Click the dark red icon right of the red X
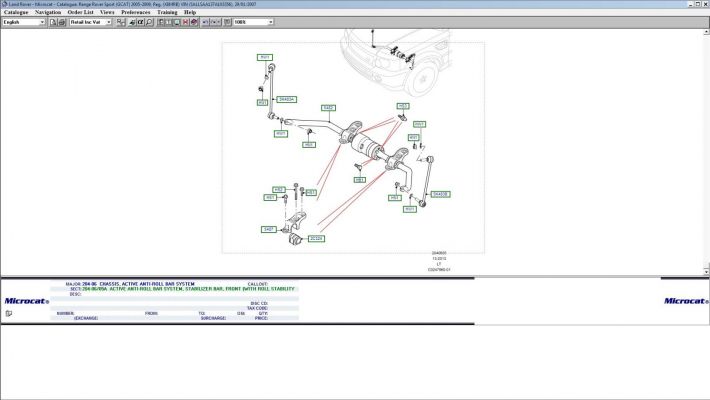 pyautogui.click(x=194, y=22)
